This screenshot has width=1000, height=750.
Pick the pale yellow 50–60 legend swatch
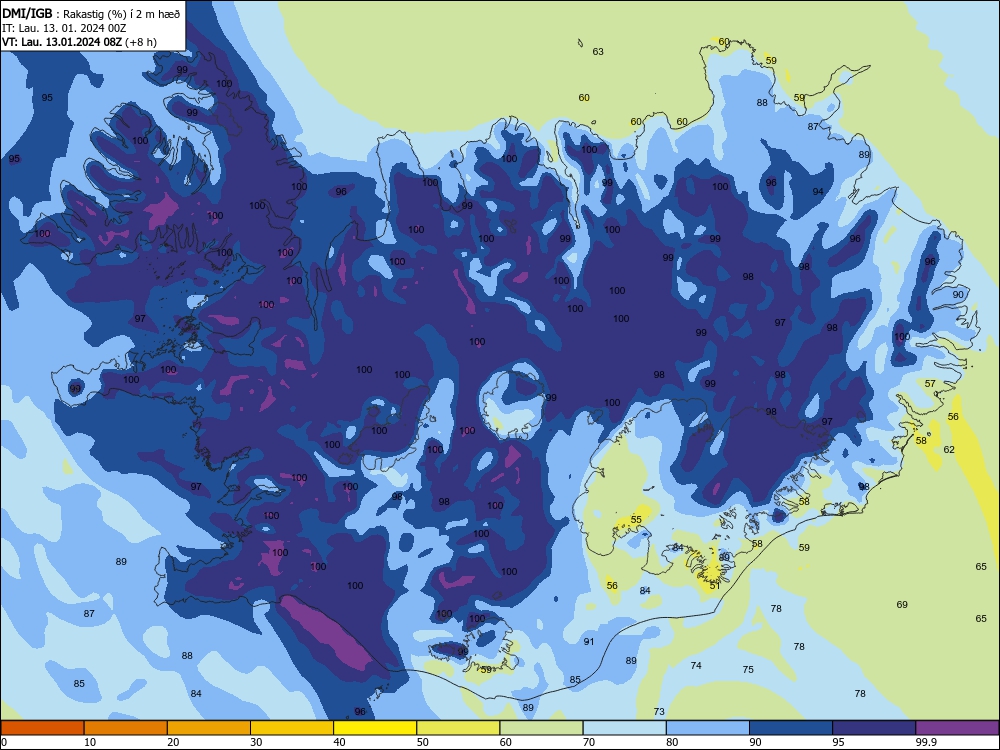coord(458,728)
